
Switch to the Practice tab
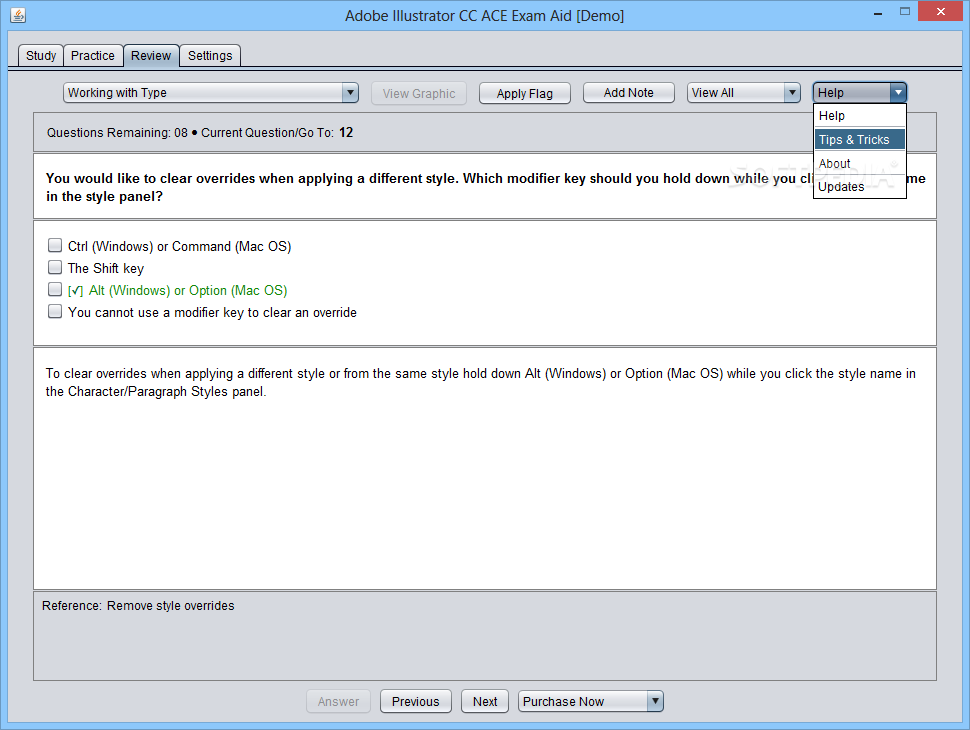tap(93, 56)
